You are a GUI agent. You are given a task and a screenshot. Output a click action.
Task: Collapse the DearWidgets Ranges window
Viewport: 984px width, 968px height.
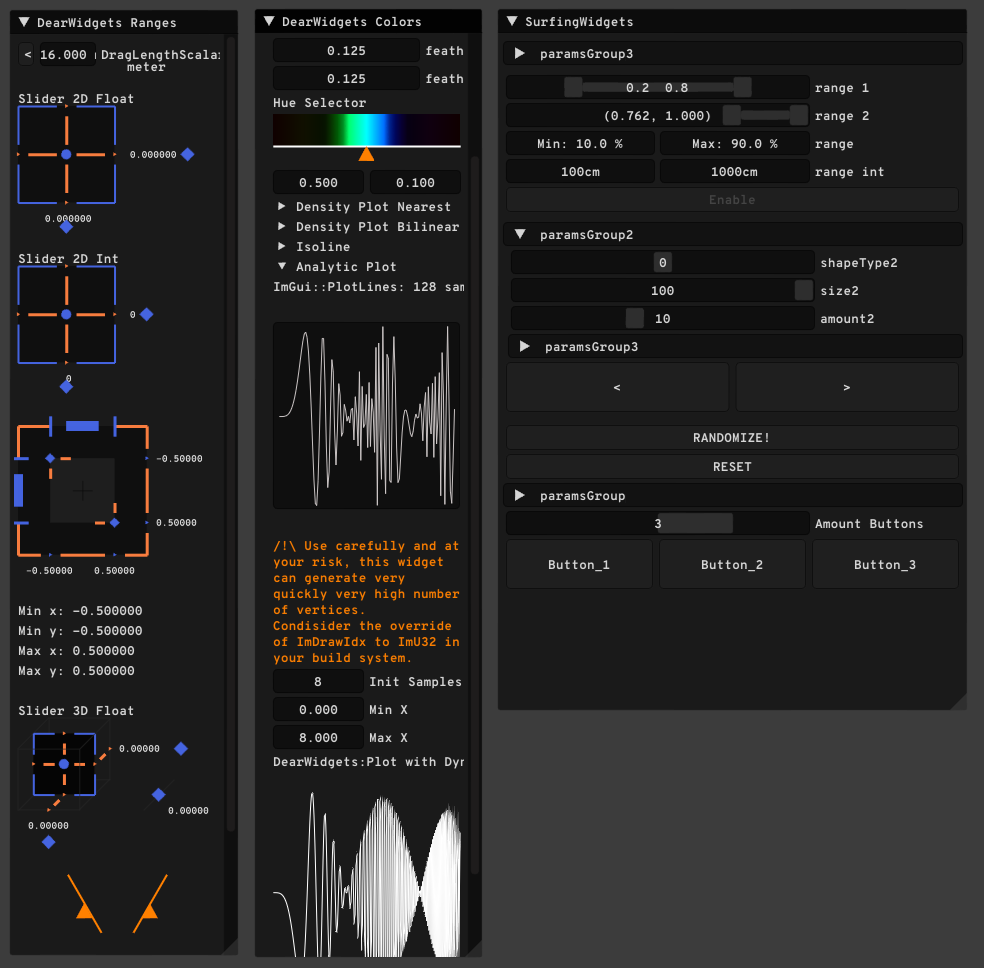click(24, 22)
